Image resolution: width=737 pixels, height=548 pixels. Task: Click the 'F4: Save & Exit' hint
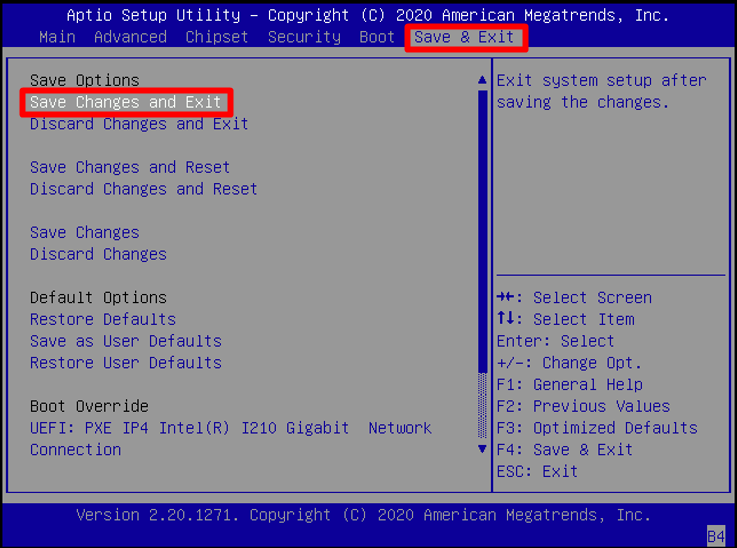point(565,449)
